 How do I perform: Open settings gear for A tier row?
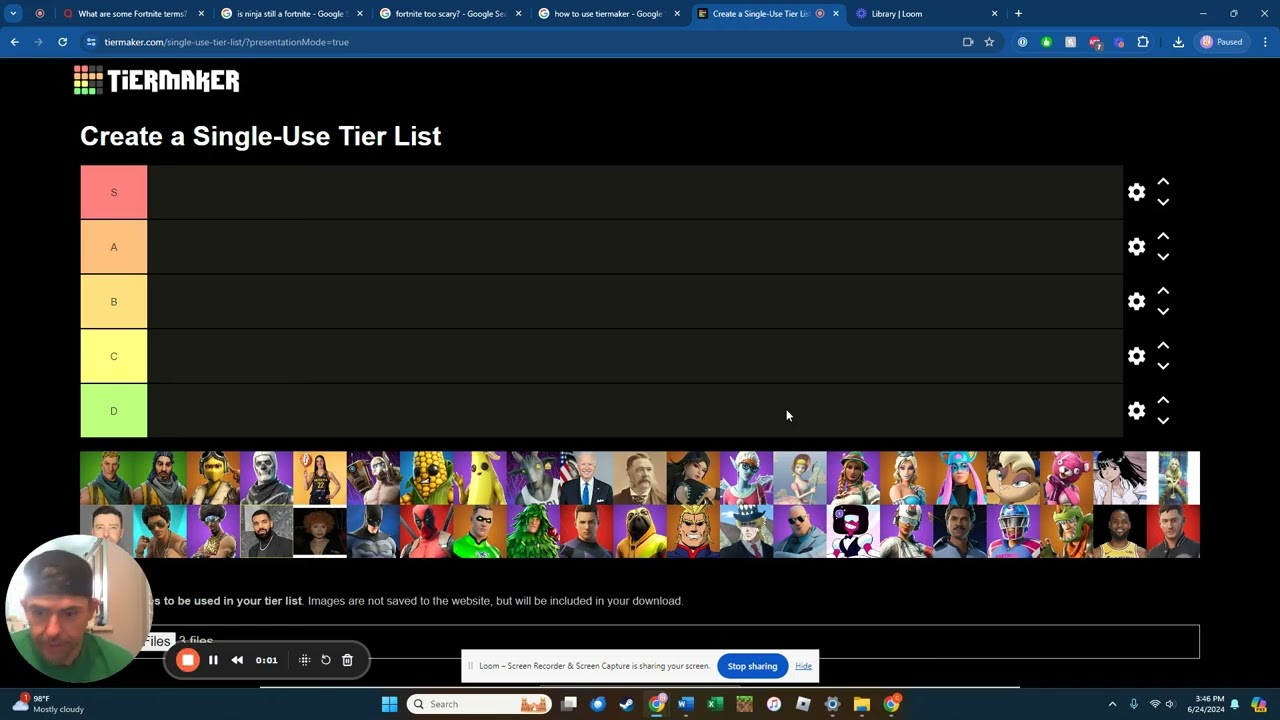1136,247
